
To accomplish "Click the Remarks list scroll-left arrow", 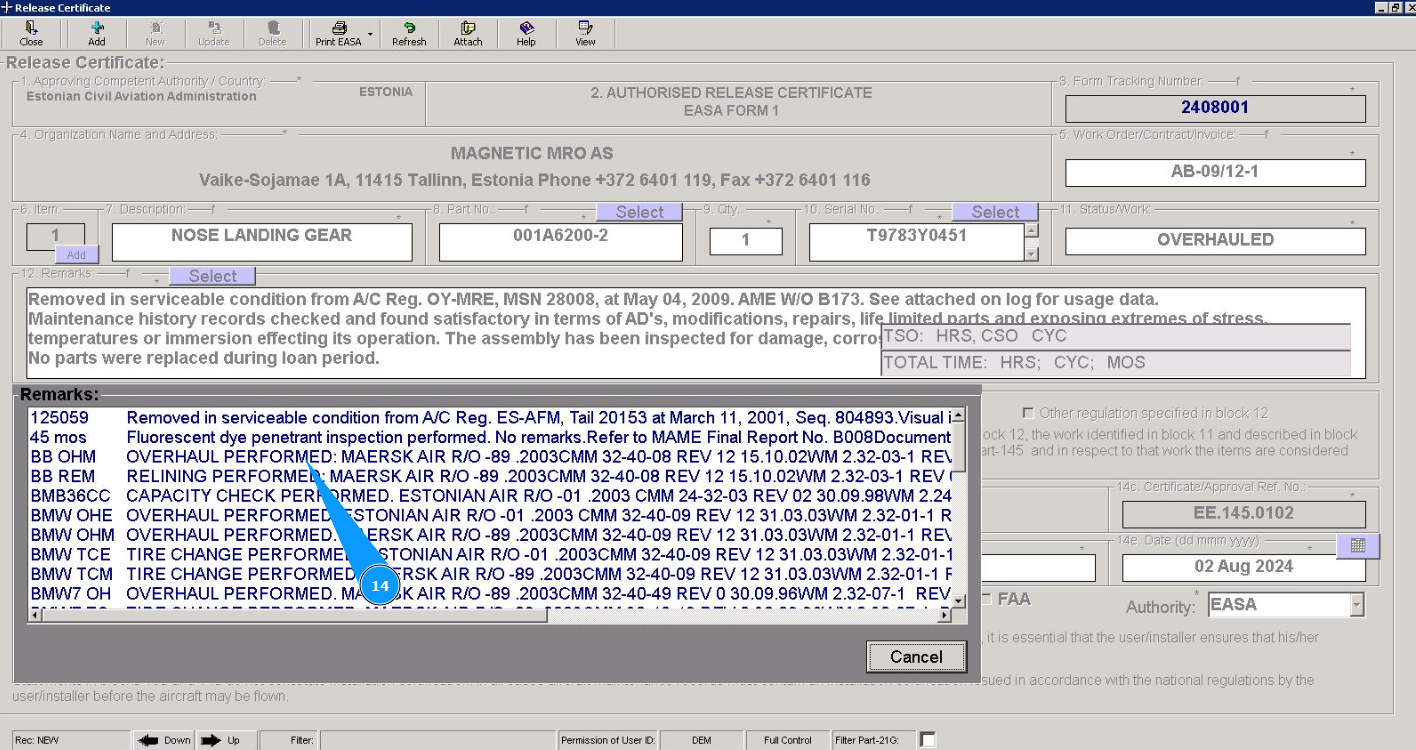I will 37,615.
